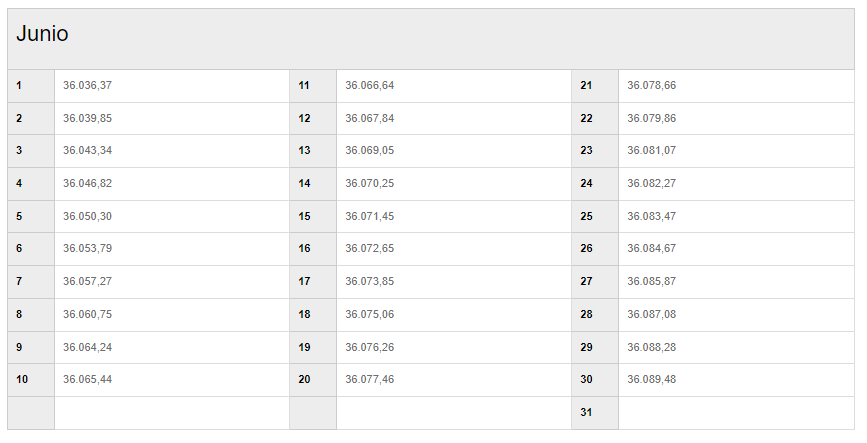867x443 pixels.
Task: Select the value 36.081,07 for day 23
Action: click(x=651, y=150)
